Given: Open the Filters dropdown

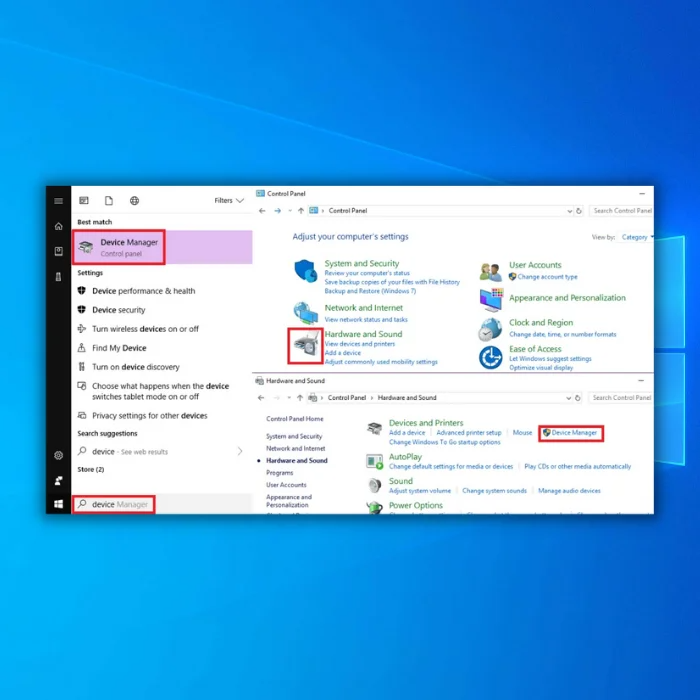Looking at the screenshot, I should [x=229, y=200].
